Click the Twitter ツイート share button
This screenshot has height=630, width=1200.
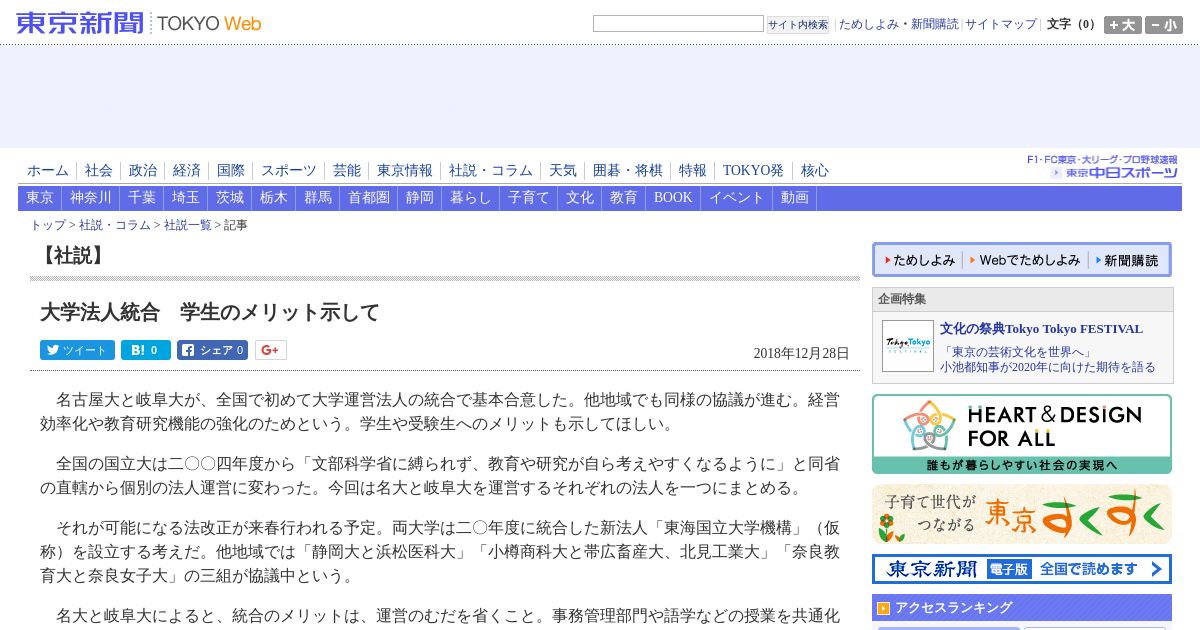(77, 350)
